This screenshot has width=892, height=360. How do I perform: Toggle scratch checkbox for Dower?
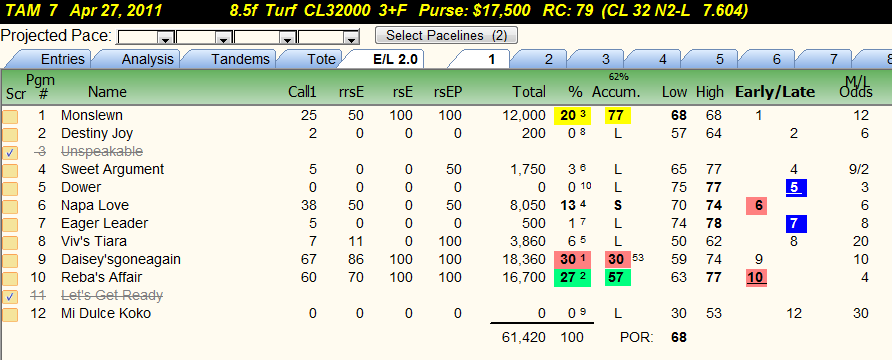(10, 189)
